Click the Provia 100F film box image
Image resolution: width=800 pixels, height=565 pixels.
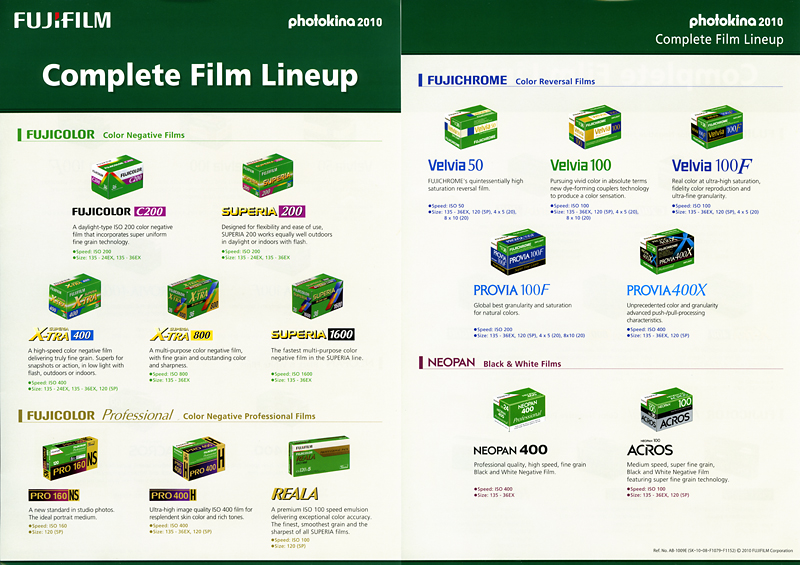point(518,252)
